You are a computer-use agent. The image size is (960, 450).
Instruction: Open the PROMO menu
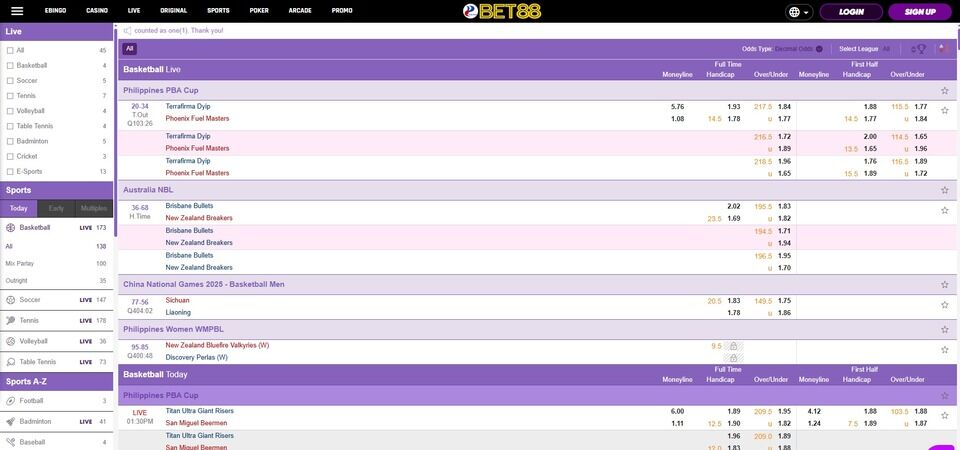tap(342, 11)
